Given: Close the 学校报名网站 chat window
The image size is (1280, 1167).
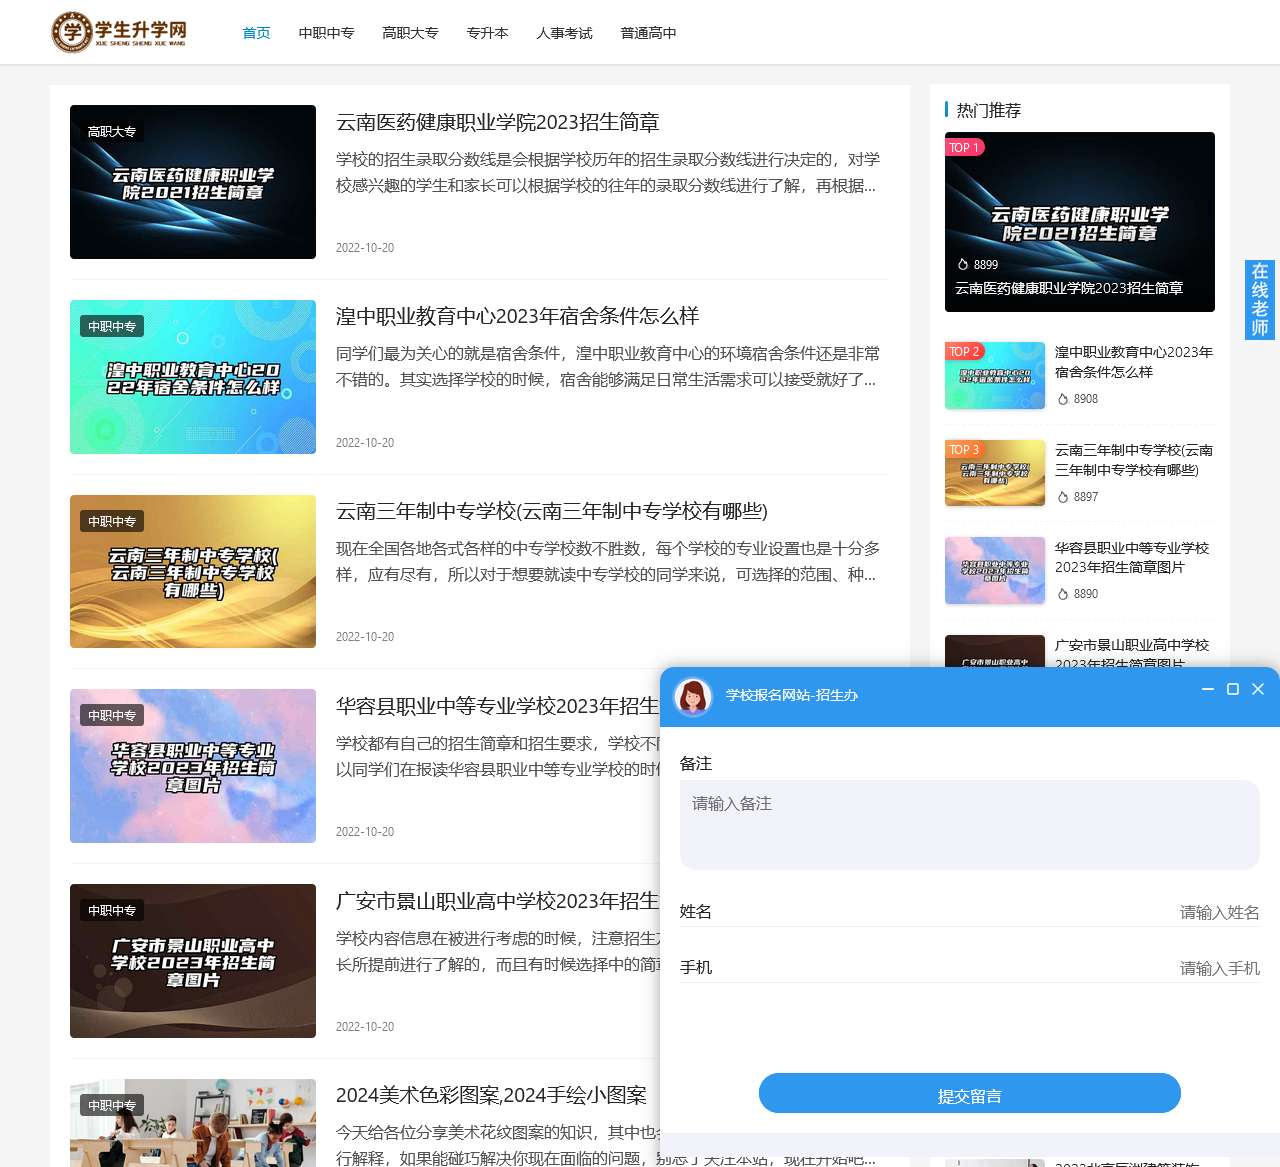Looking at the screenshot, I should (x=1258, y=689).
